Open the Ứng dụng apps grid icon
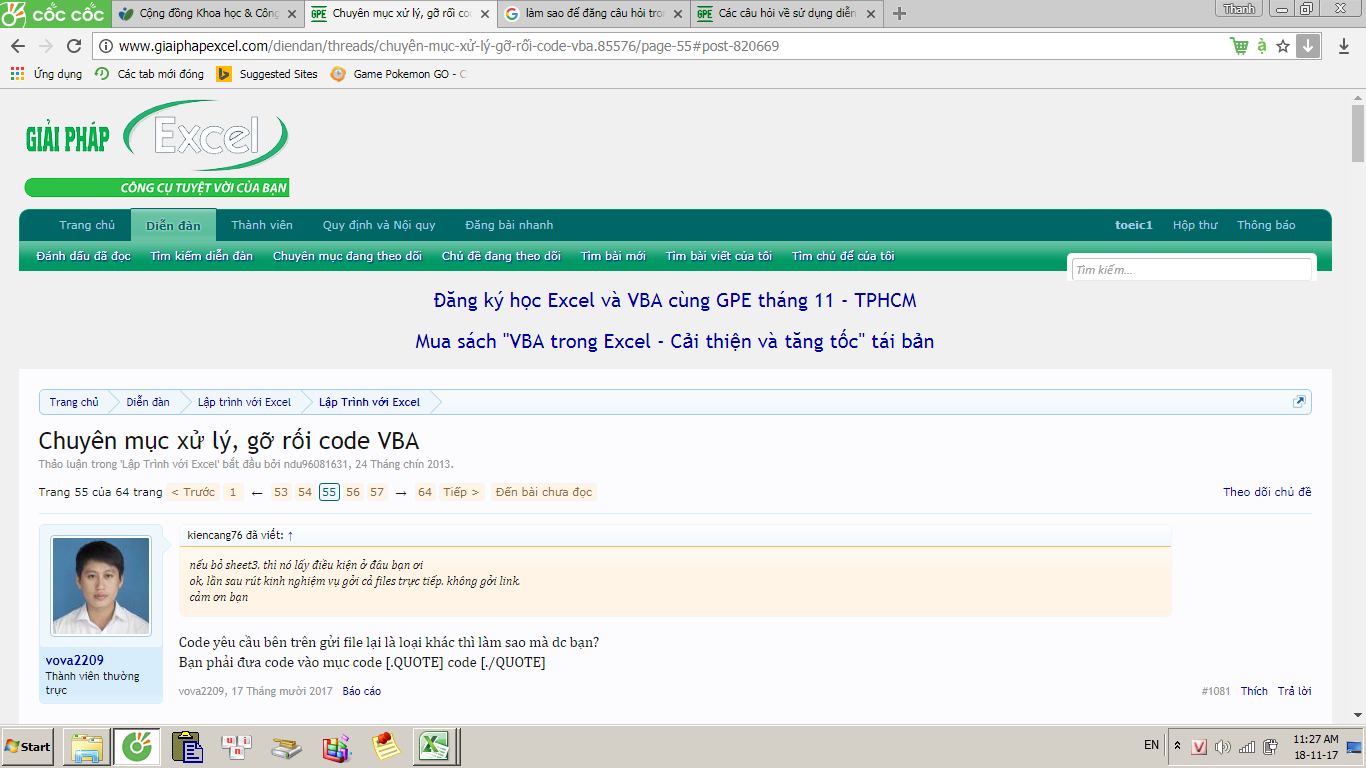The image size is (1366, 768). click(x=17, y=74)
